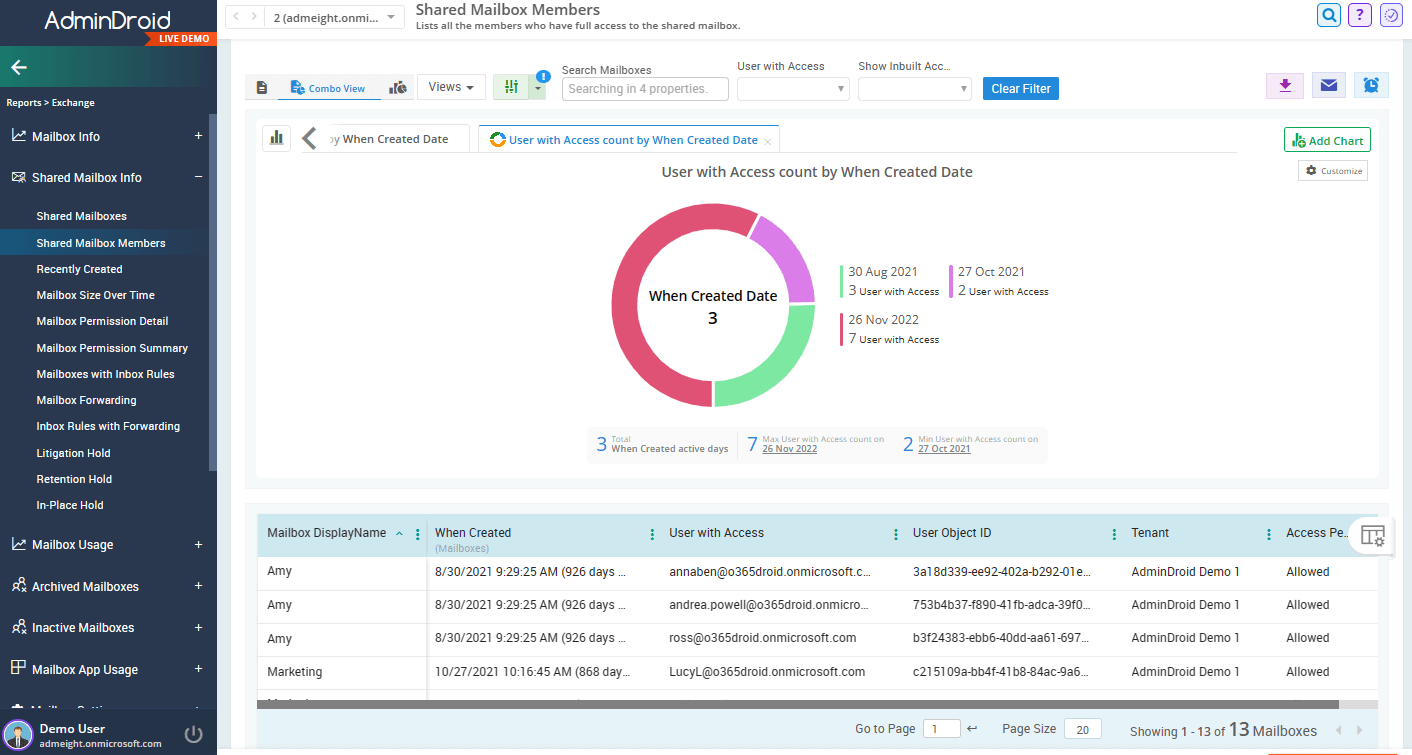Image resolution: width=1412 pixels, height=755 pixels.
Task: Switch to the document-only report view icon
Action: click(x=262, y=88)
